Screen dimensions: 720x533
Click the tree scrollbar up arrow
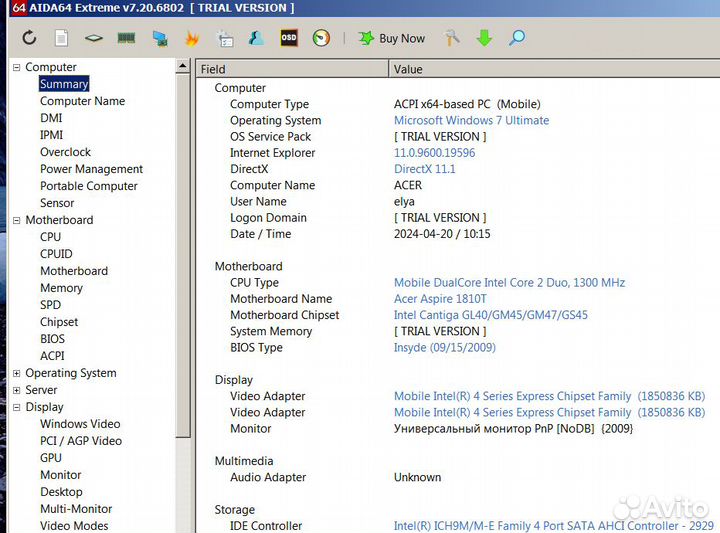coord(182,67)
